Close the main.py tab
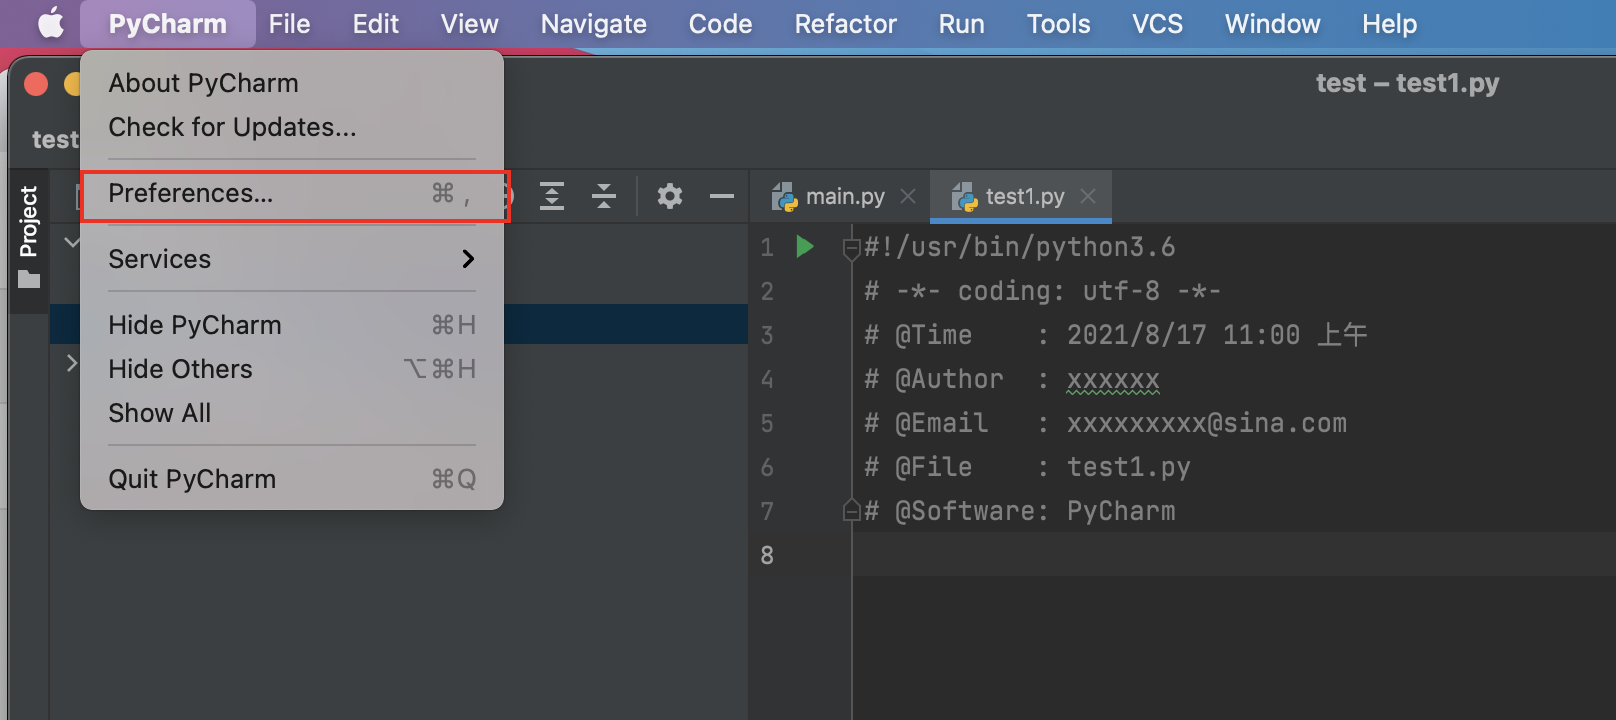This screenshot has width=1616, height=720. coord(908,196)
